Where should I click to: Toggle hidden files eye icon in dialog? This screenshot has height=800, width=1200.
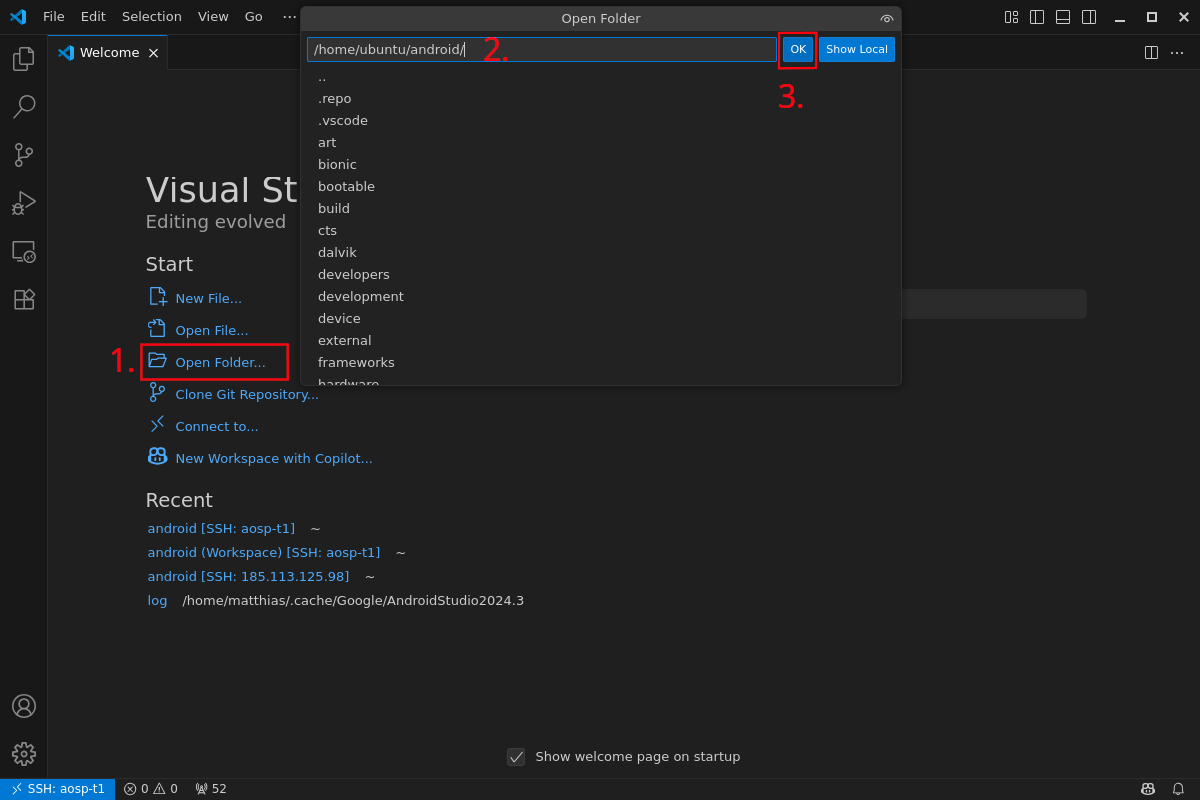pos(886,19)
